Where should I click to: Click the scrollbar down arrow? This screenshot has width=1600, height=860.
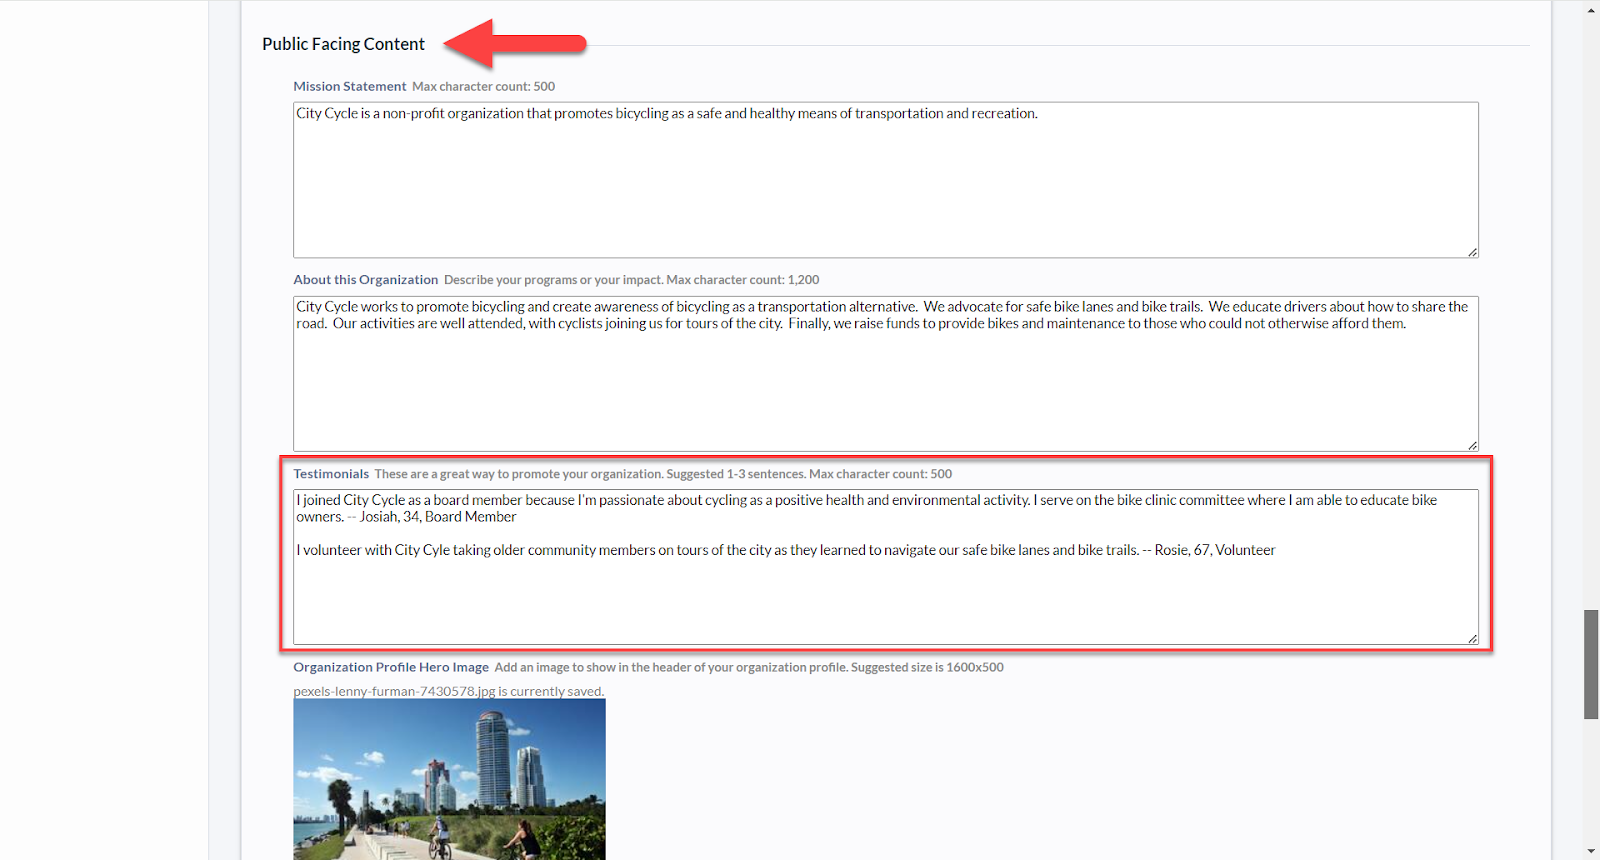(x=1591, y=851)
